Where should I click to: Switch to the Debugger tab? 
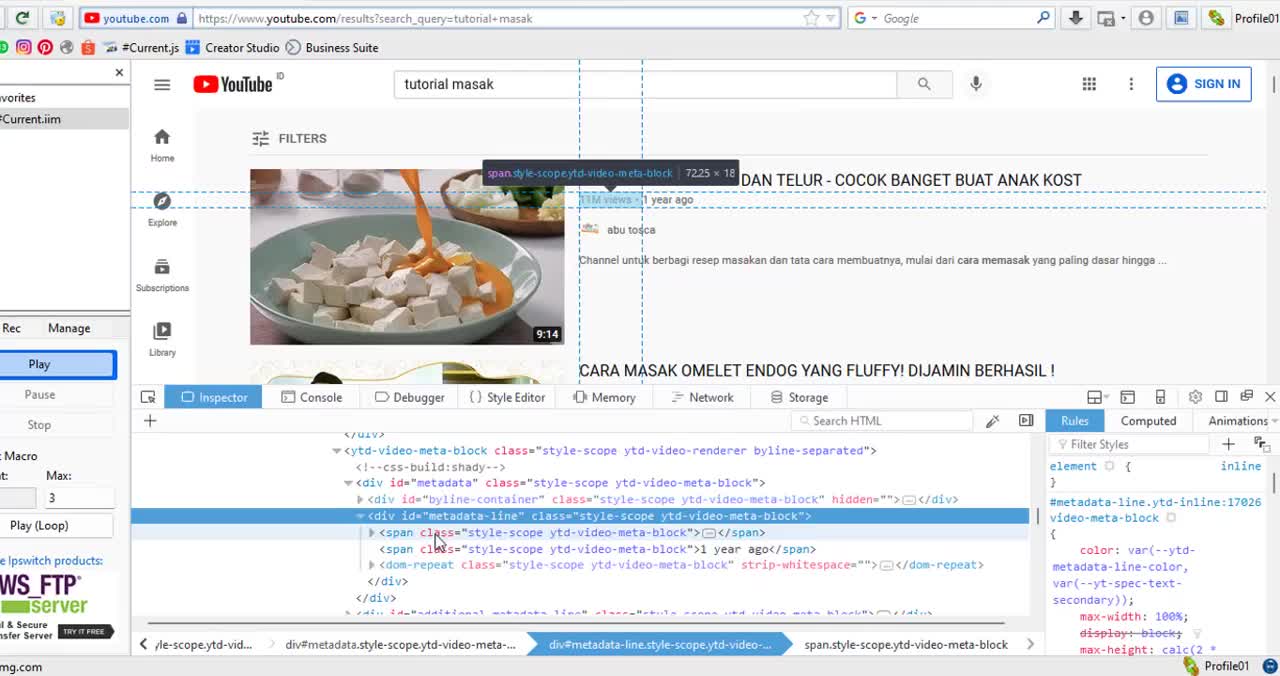coord(409,397)
